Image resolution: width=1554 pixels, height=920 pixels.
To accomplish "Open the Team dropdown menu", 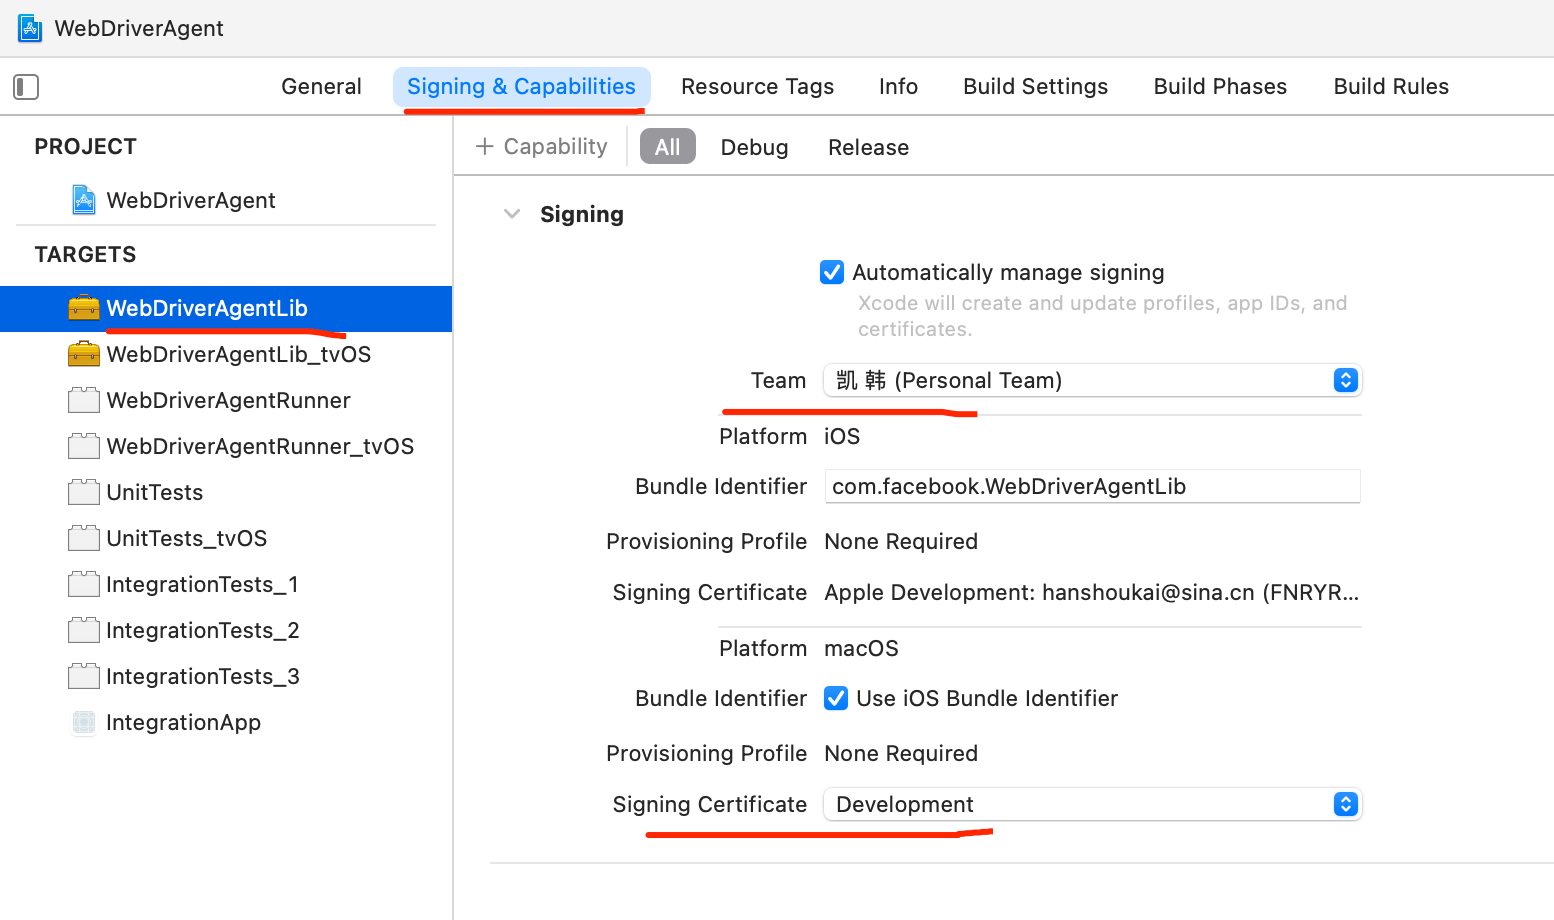I will 1093,380.
